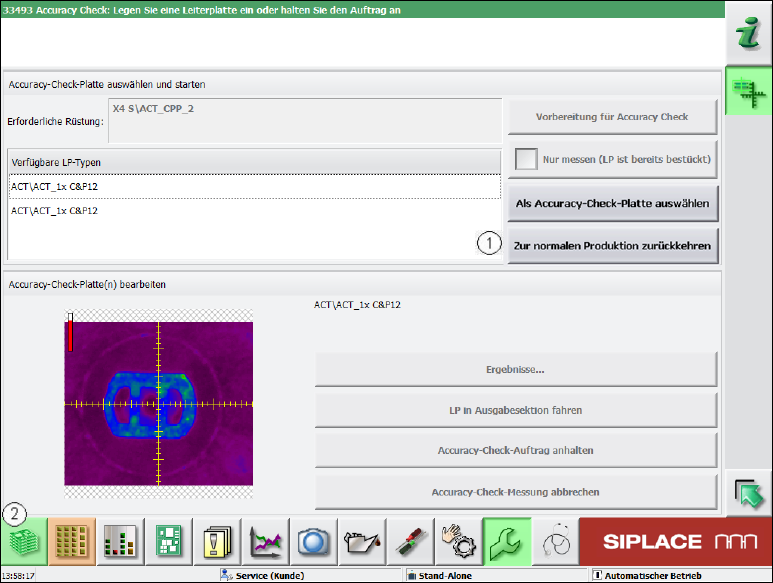Image resolution: width=773 pixels, height=583 pixels.
Task: Open the green board stack production icon
Action: pos(24,542)
